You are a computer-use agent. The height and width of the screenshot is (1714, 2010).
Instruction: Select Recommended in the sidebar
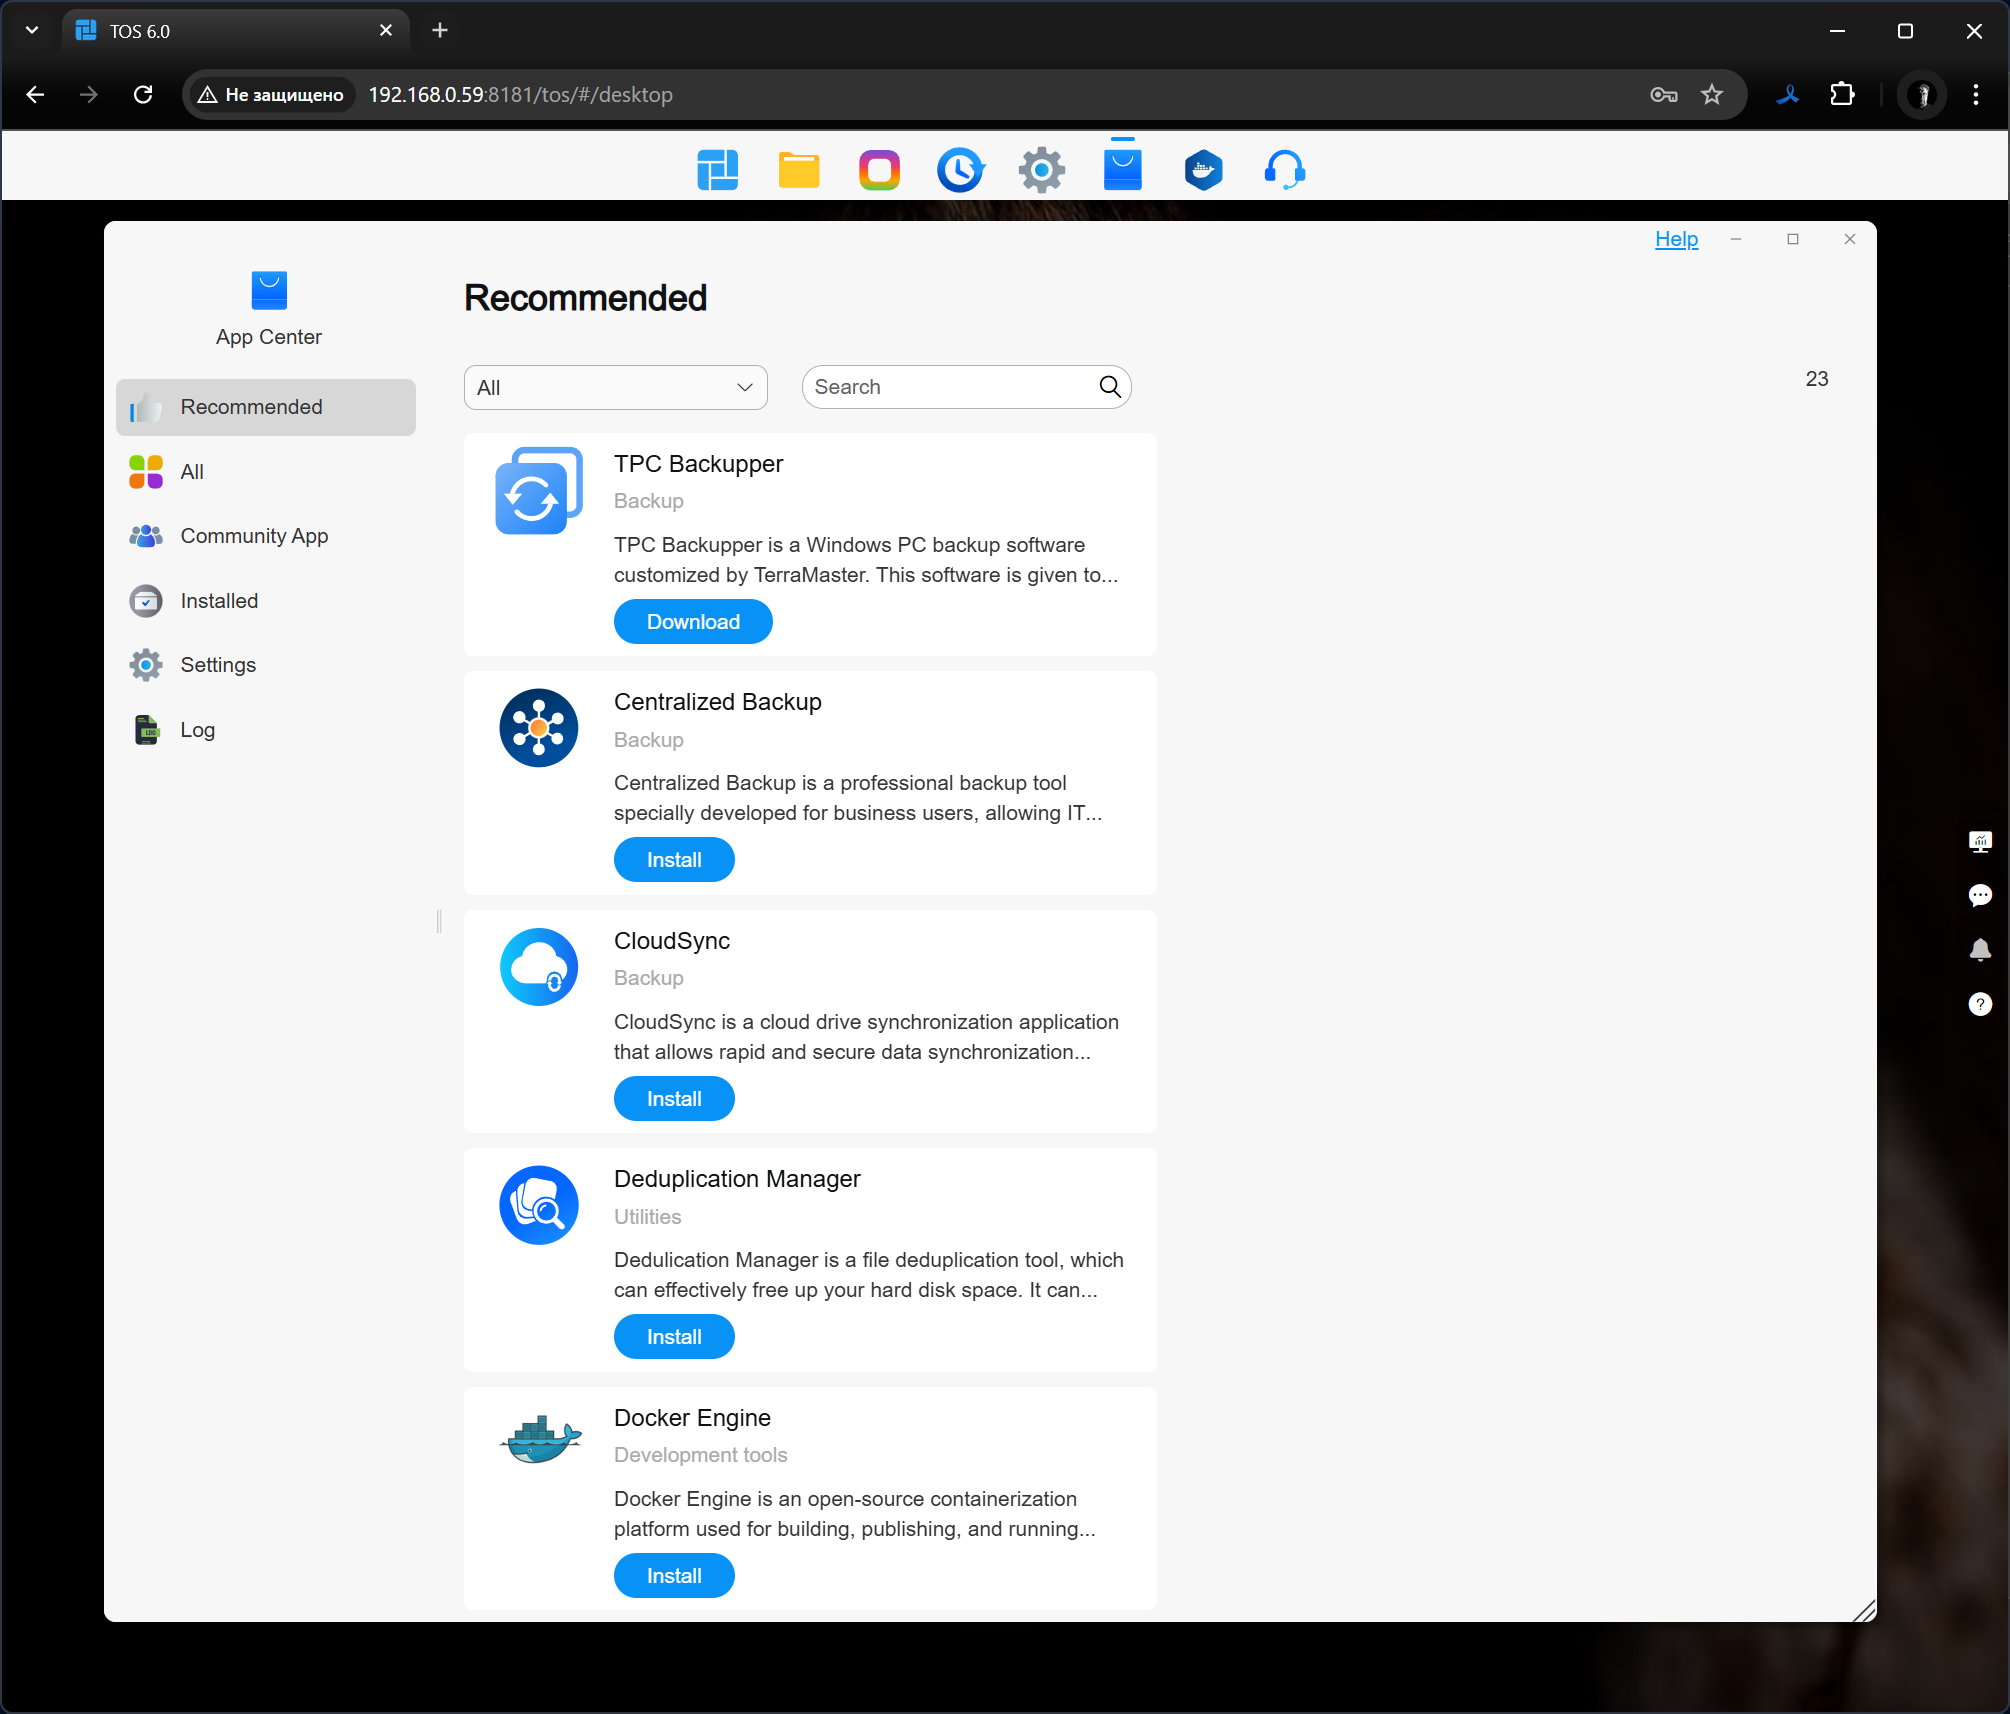266,407
